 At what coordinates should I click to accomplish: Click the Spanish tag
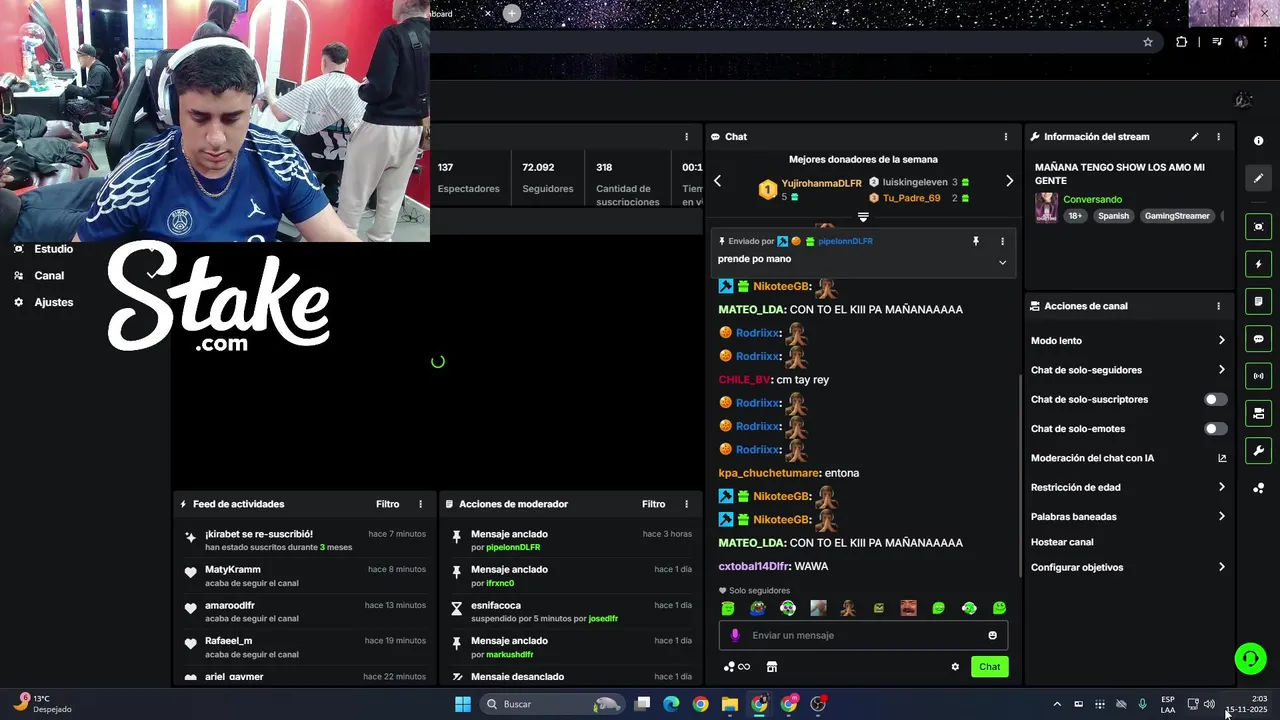pos(1113,216)
